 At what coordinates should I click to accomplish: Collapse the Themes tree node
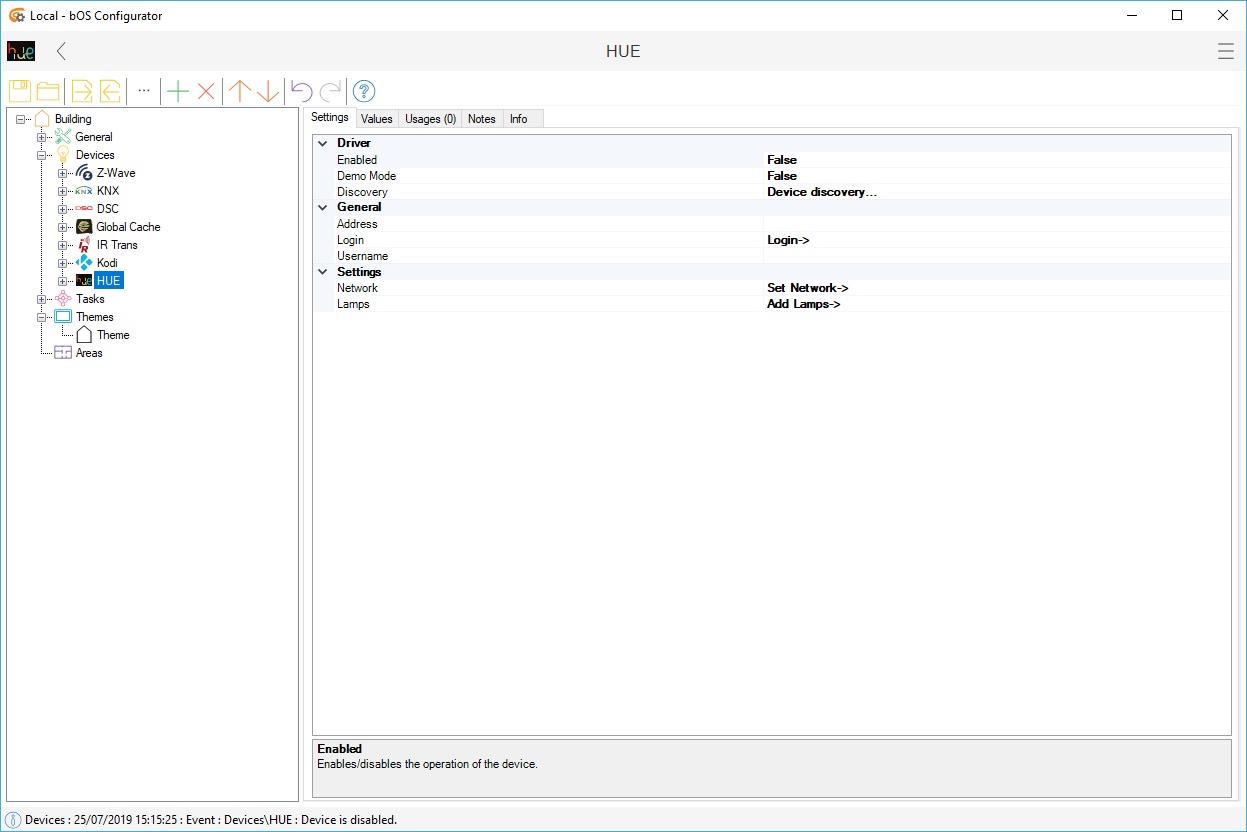point(42,318)
